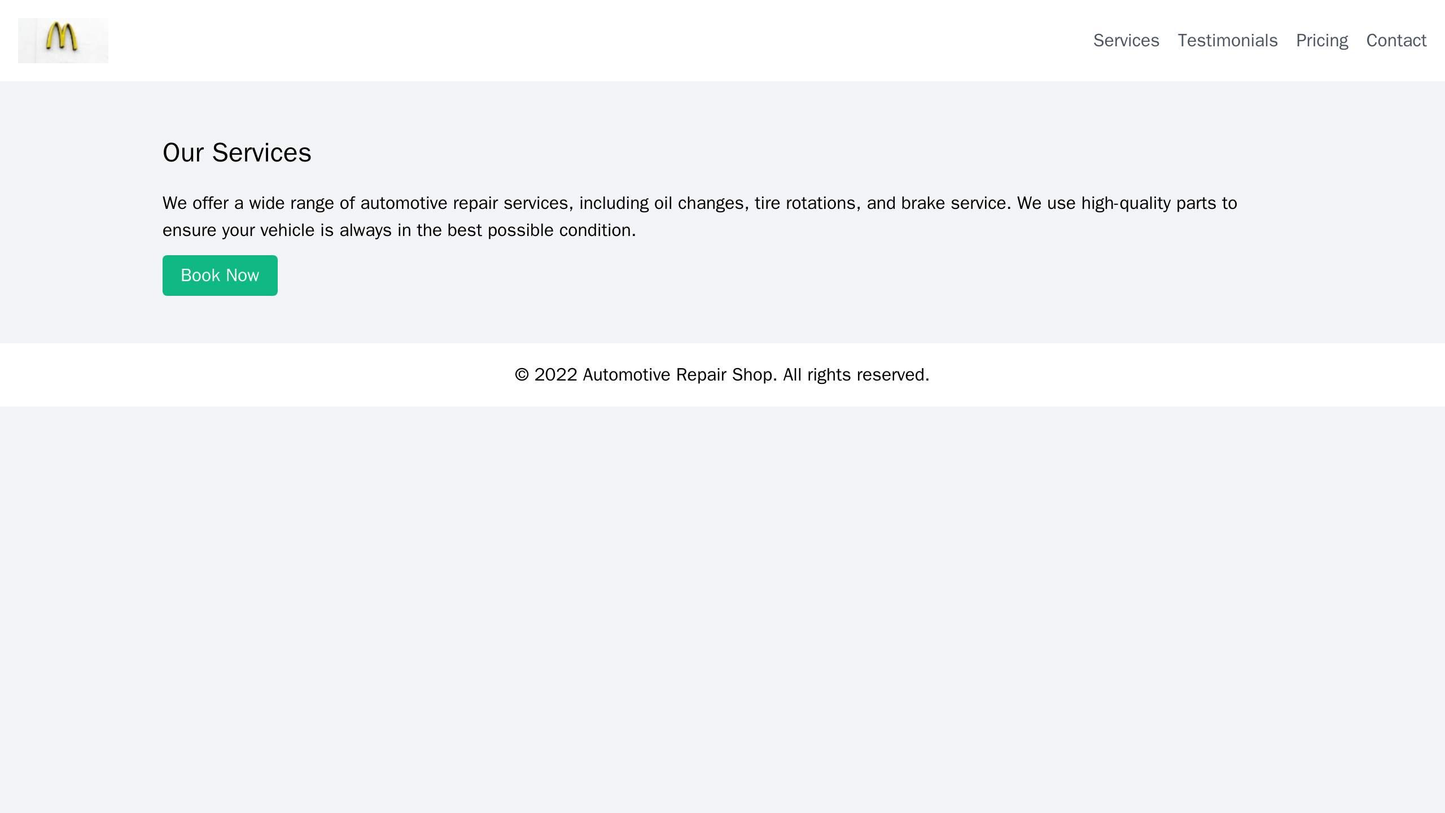
Task: Click the golden arches logo image
Action: tap(63, 40)
